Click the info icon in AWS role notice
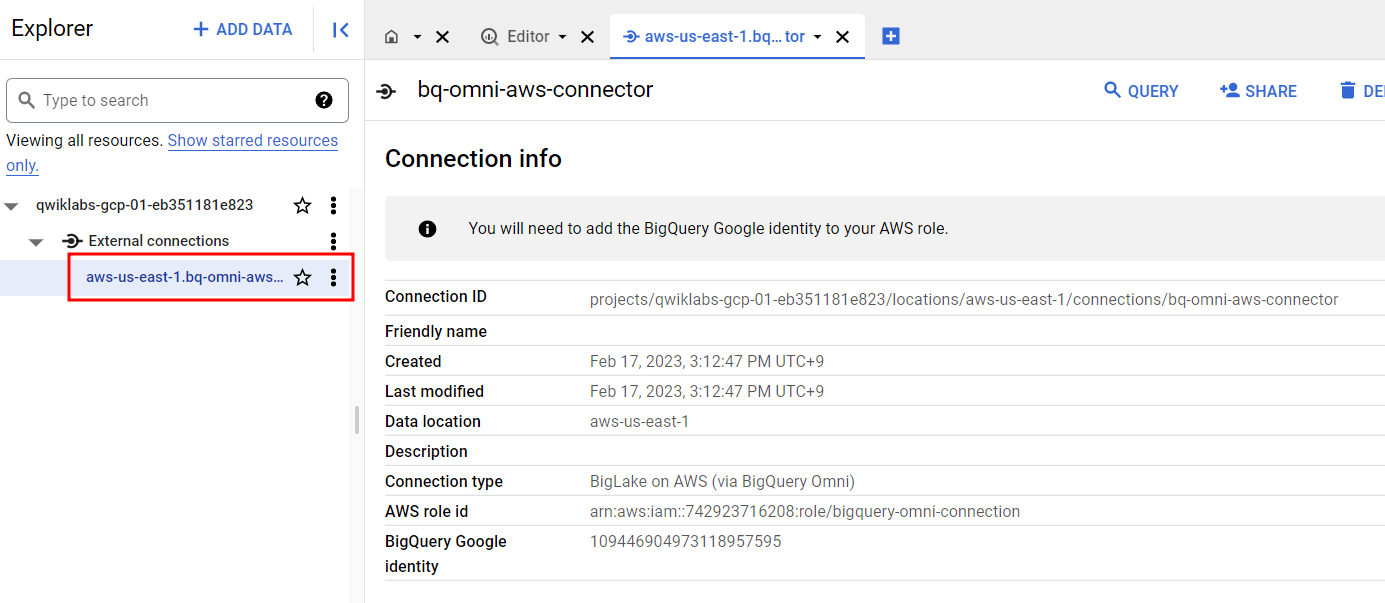The image size is (1385, 603). [x=428, y=229]
